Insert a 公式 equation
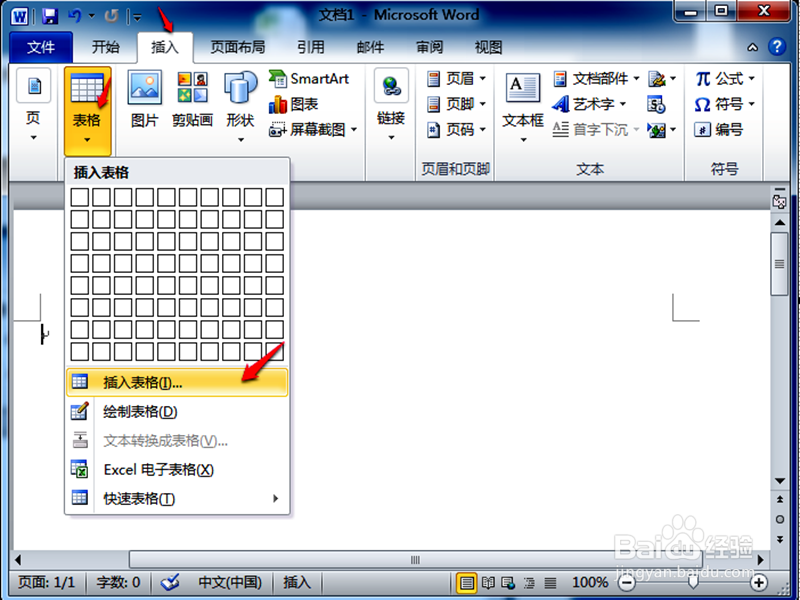Viewport: 800px width, 600px height. [x=724, y=79]
